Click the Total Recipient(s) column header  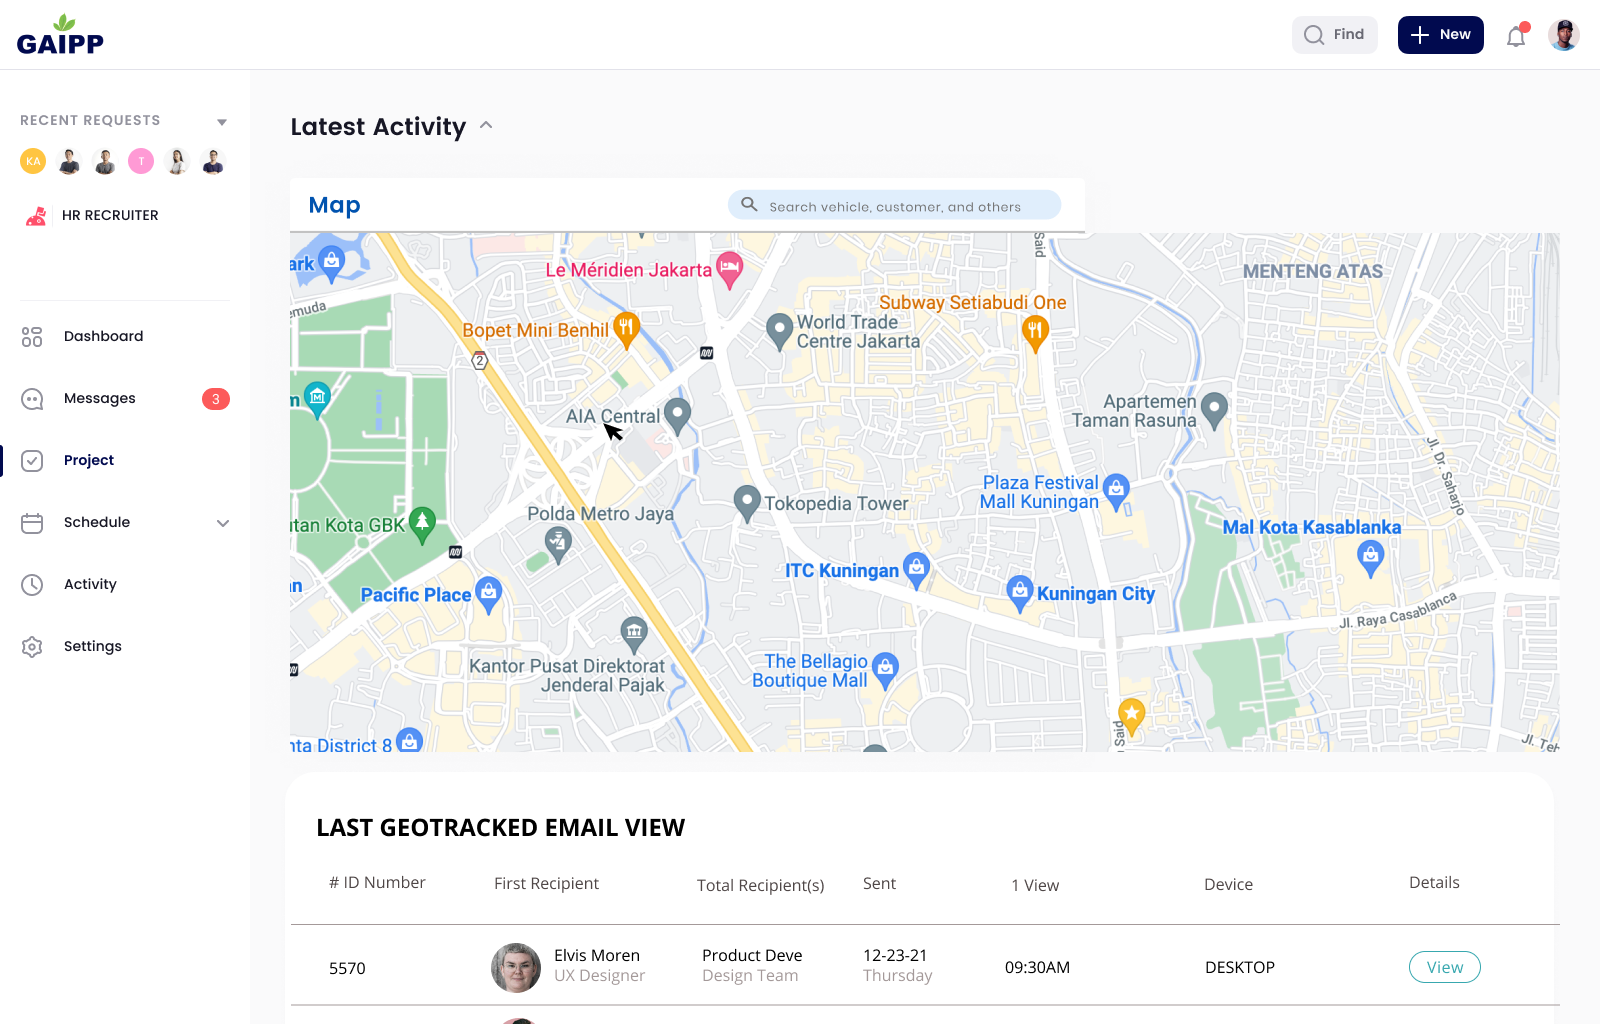click(x=761, y=885)
